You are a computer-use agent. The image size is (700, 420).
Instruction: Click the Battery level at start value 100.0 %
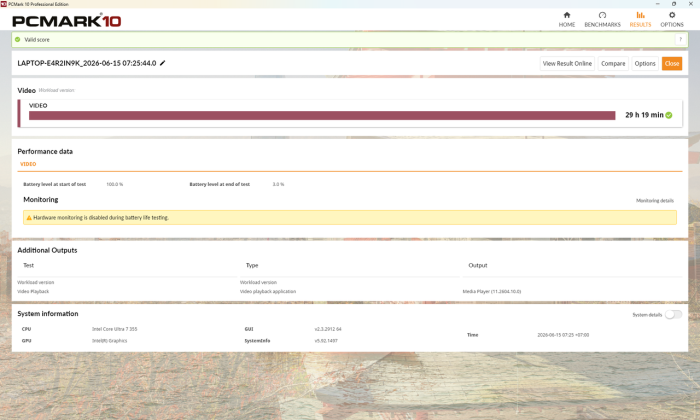click(x=114, y=184)
